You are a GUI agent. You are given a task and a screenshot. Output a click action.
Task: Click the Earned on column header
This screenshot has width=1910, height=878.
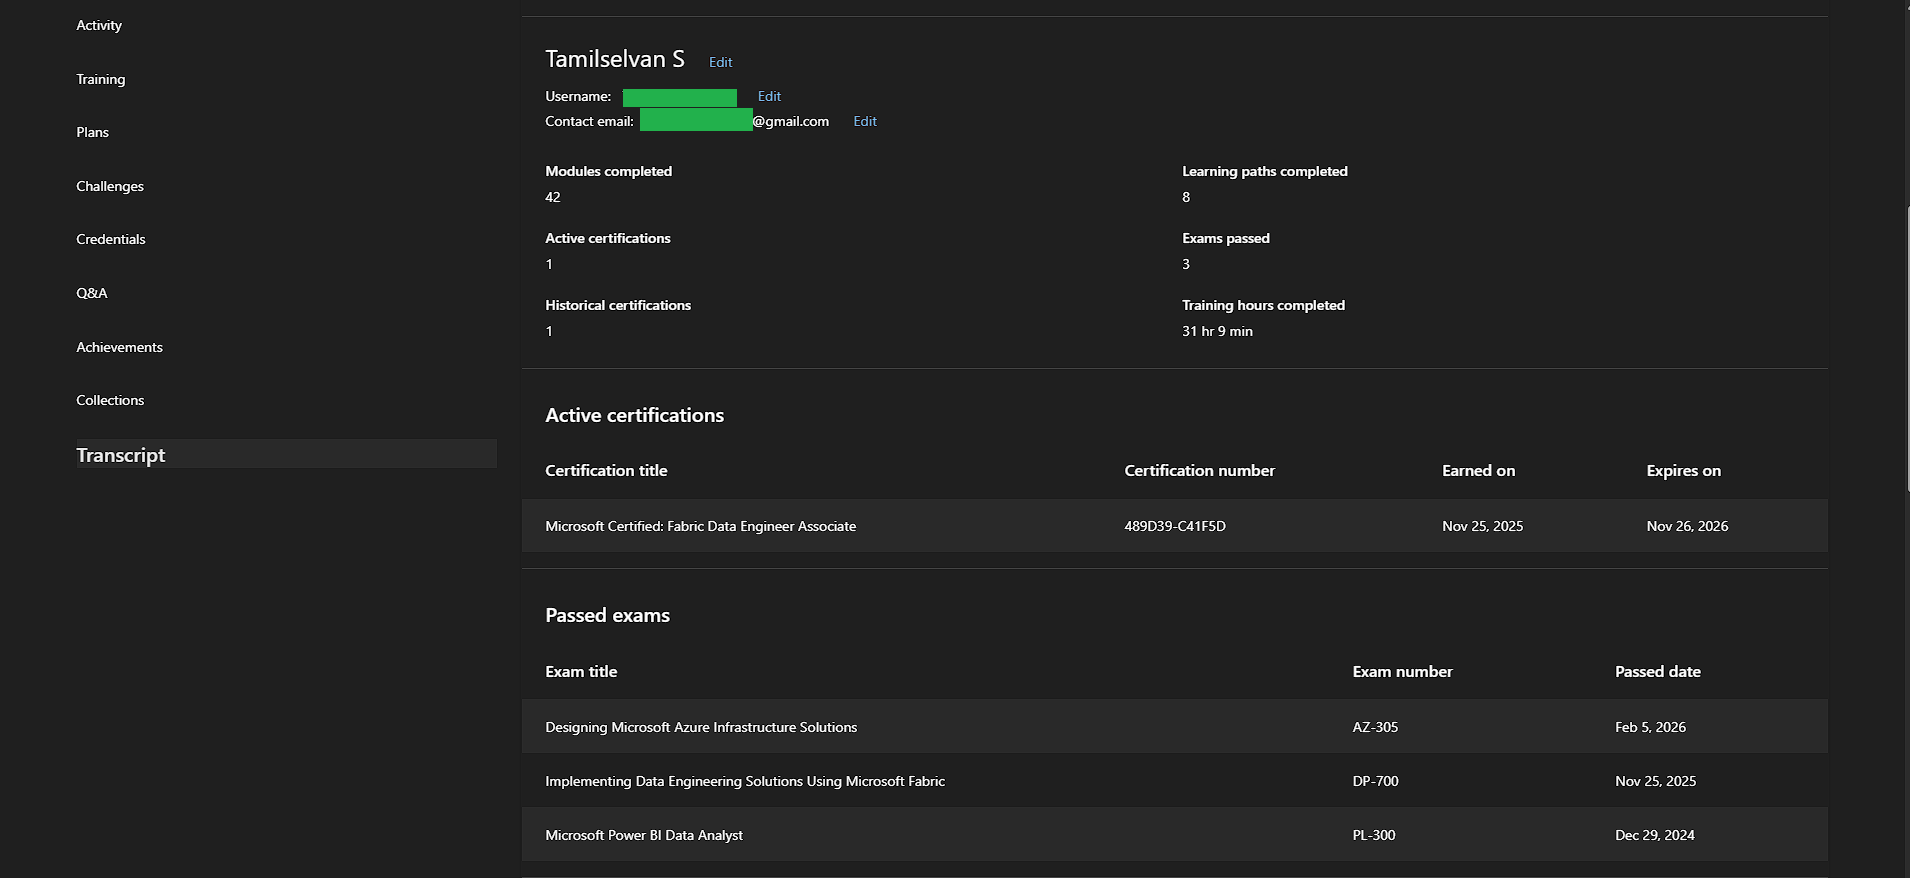tap(1479, 470)
